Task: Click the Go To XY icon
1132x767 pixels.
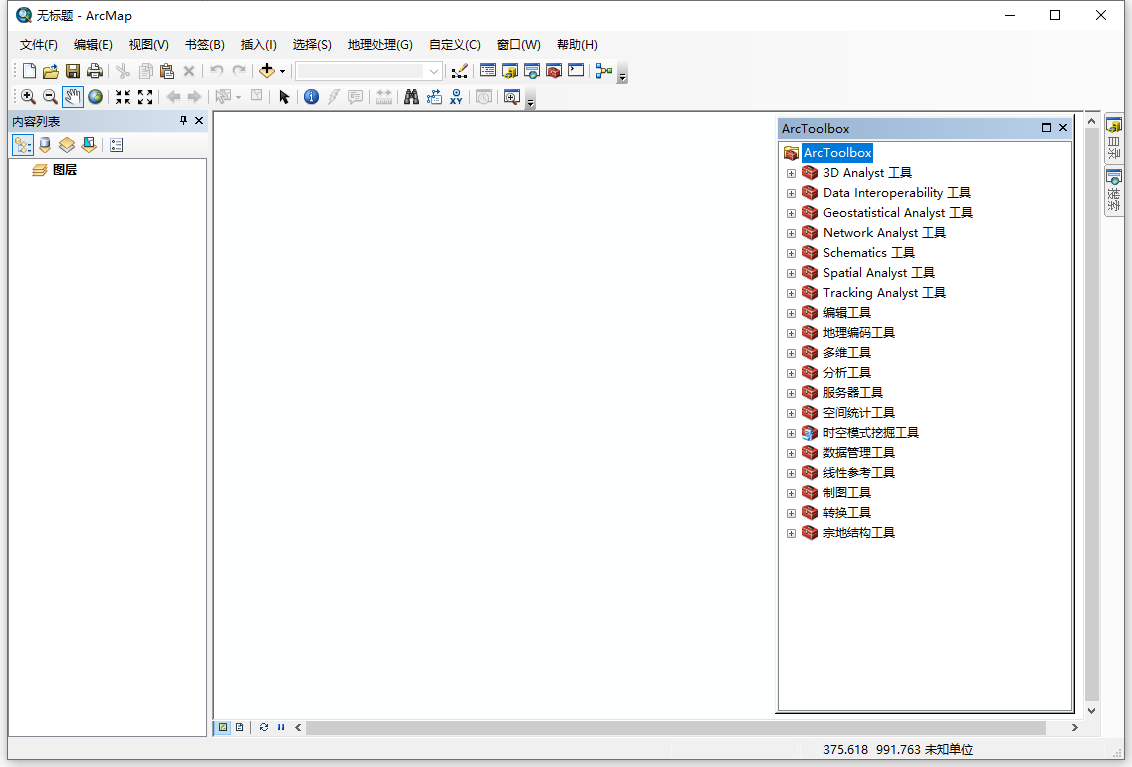Action: [x=456, y=97]
